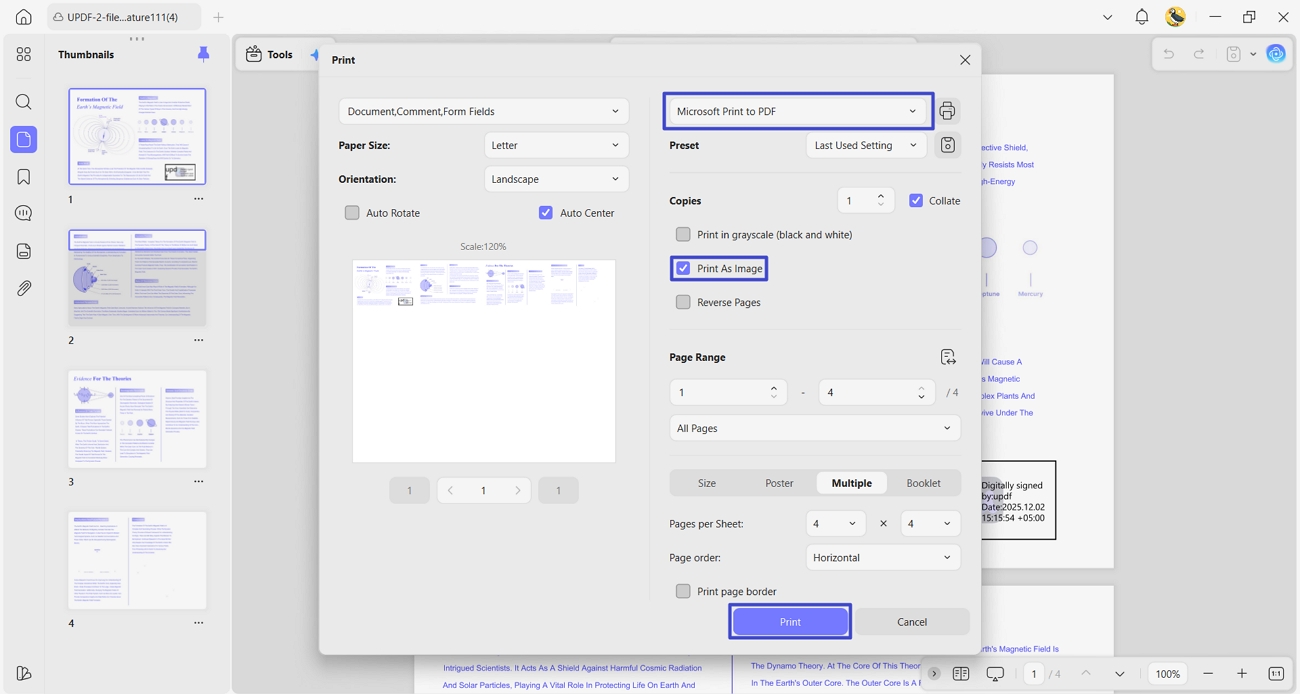Open the attachments paperclip icon
Screen dimensions: 1300x694
[24, 288]
